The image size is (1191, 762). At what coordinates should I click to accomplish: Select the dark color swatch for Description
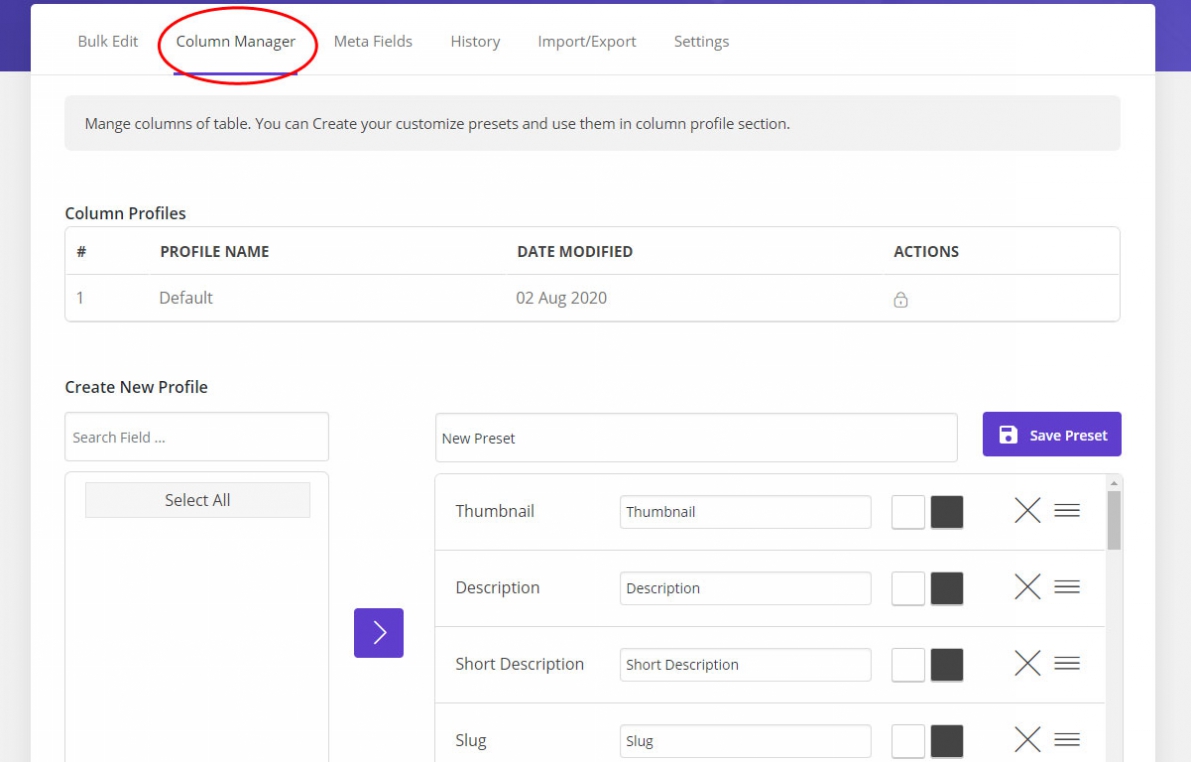(945, 587)
